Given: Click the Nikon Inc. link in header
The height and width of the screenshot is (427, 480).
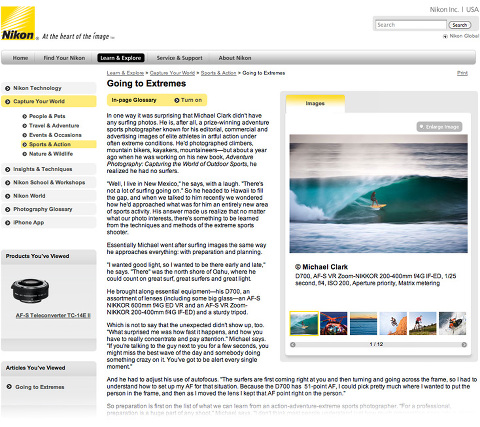Looking at the screenshot, I should click(x=444, y=10).
